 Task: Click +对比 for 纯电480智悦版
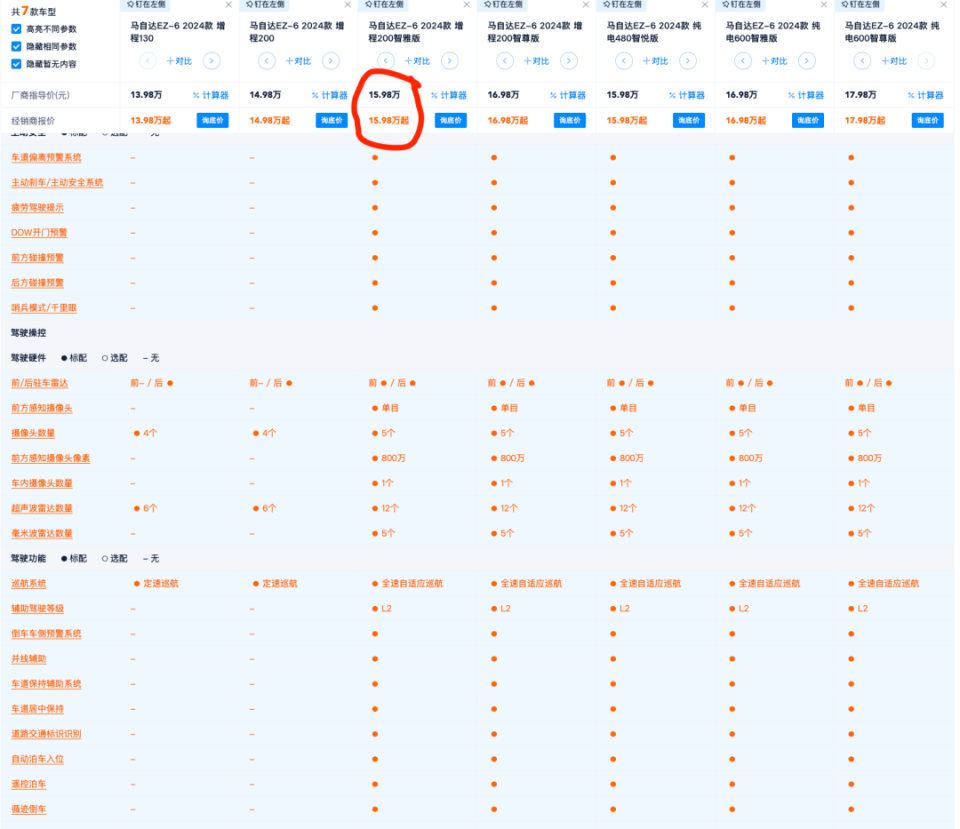(656, 61)
